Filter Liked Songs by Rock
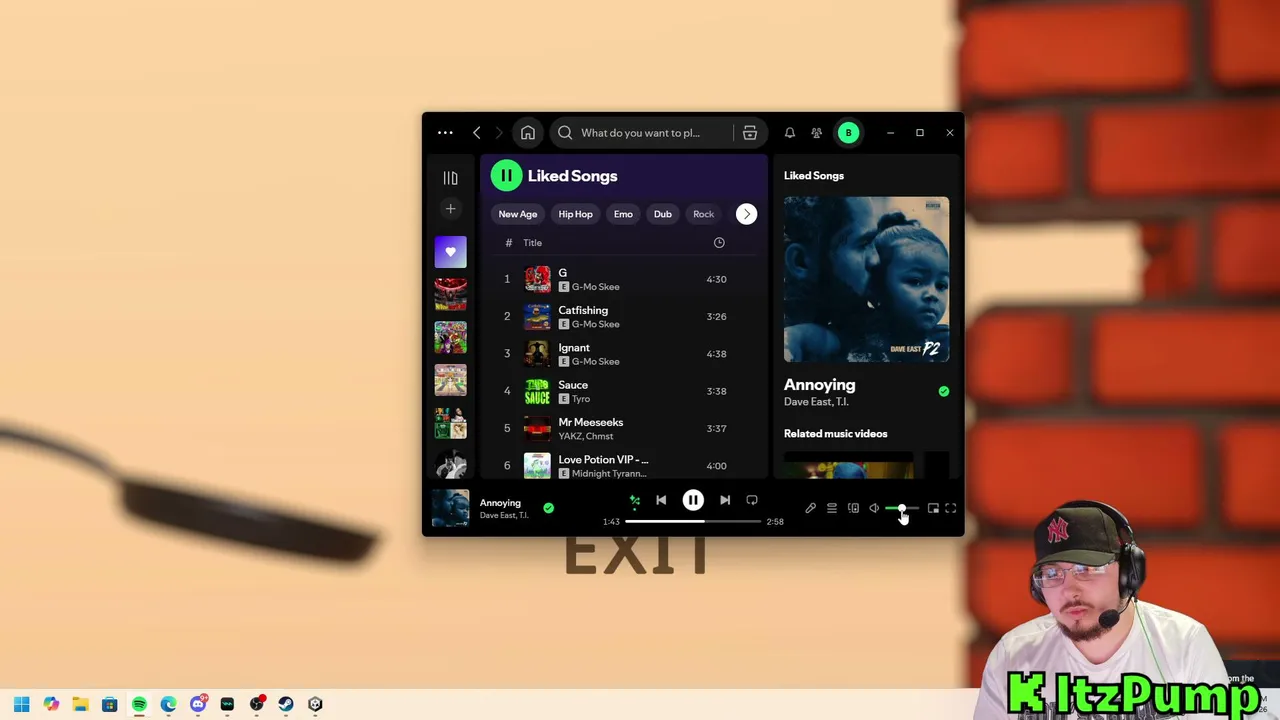Screen dimensions: 1280x720 [704, 214]
